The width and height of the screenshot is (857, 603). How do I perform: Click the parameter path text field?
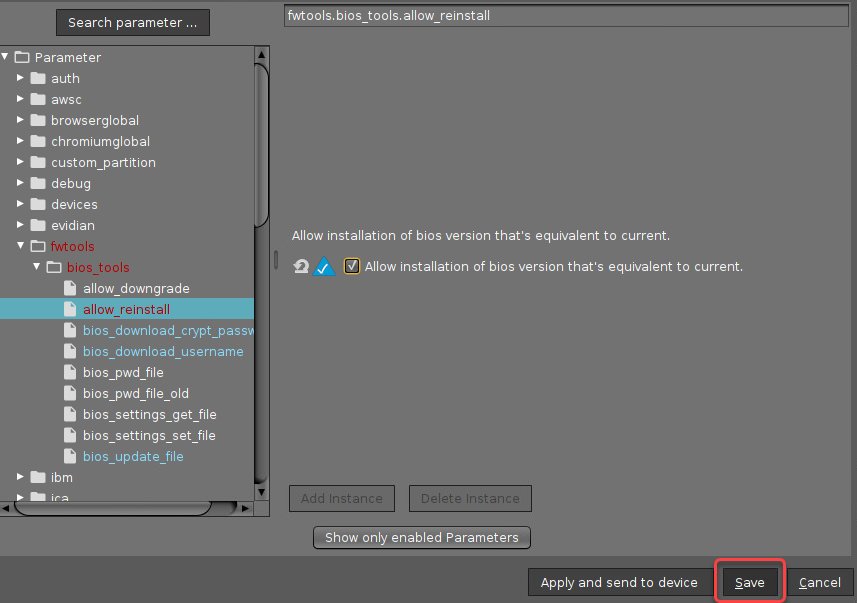[x=568, y=17]
